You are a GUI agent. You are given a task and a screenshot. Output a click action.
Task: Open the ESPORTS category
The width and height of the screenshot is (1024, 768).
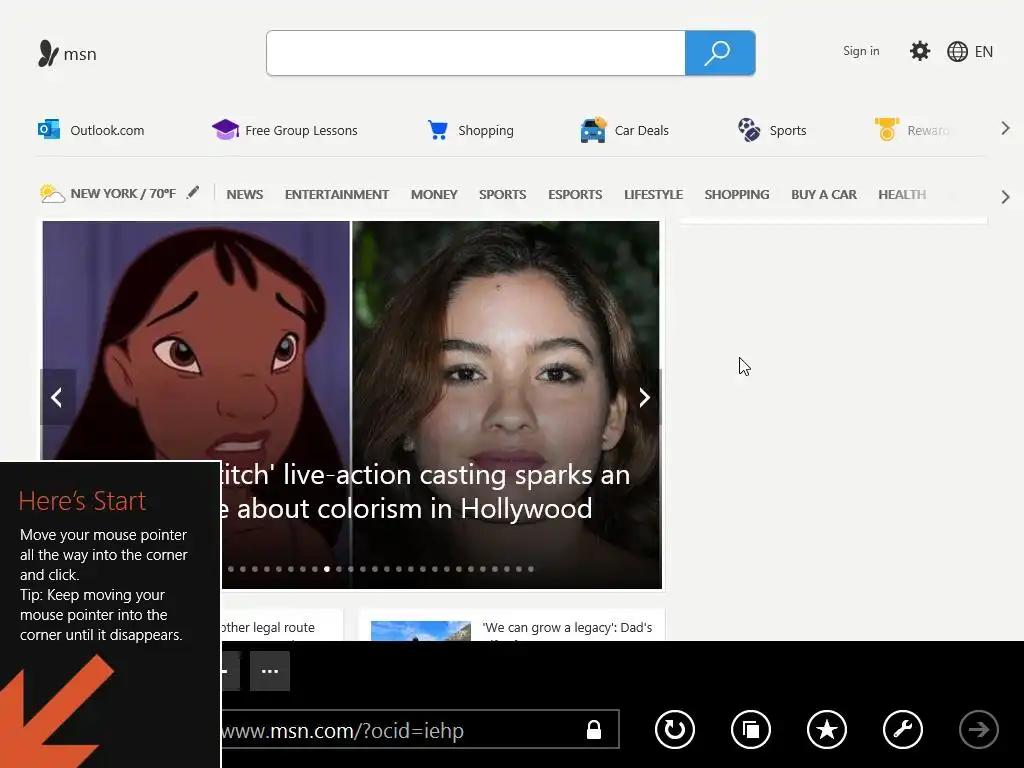tap(575, 195)
